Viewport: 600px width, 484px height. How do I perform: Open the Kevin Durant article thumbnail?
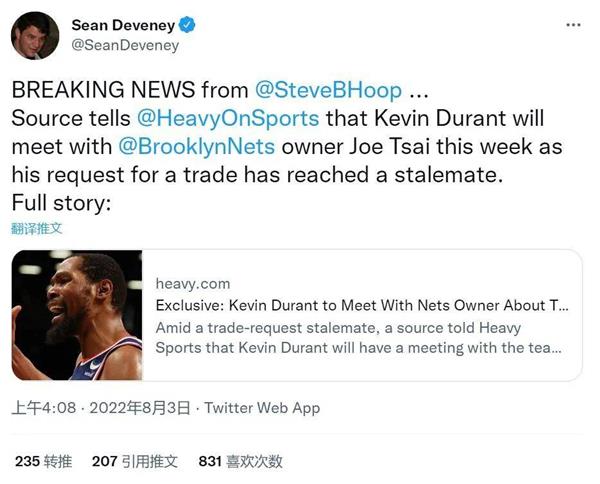[x=77, y=315]
